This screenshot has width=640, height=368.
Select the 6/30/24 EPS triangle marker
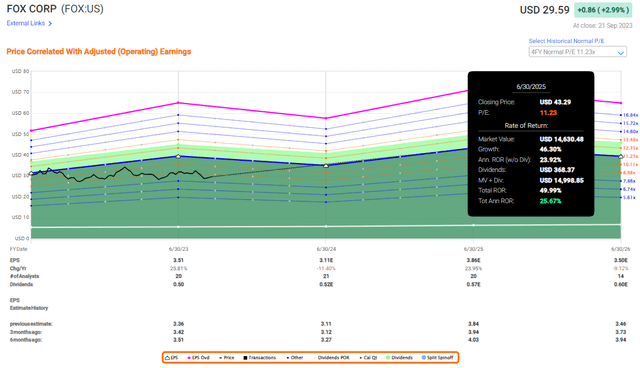point(326,166)
